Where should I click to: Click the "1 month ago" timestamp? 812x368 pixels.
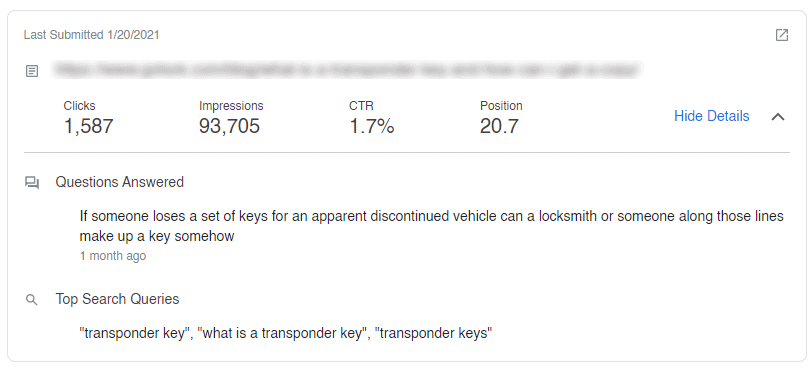(113, 256)
